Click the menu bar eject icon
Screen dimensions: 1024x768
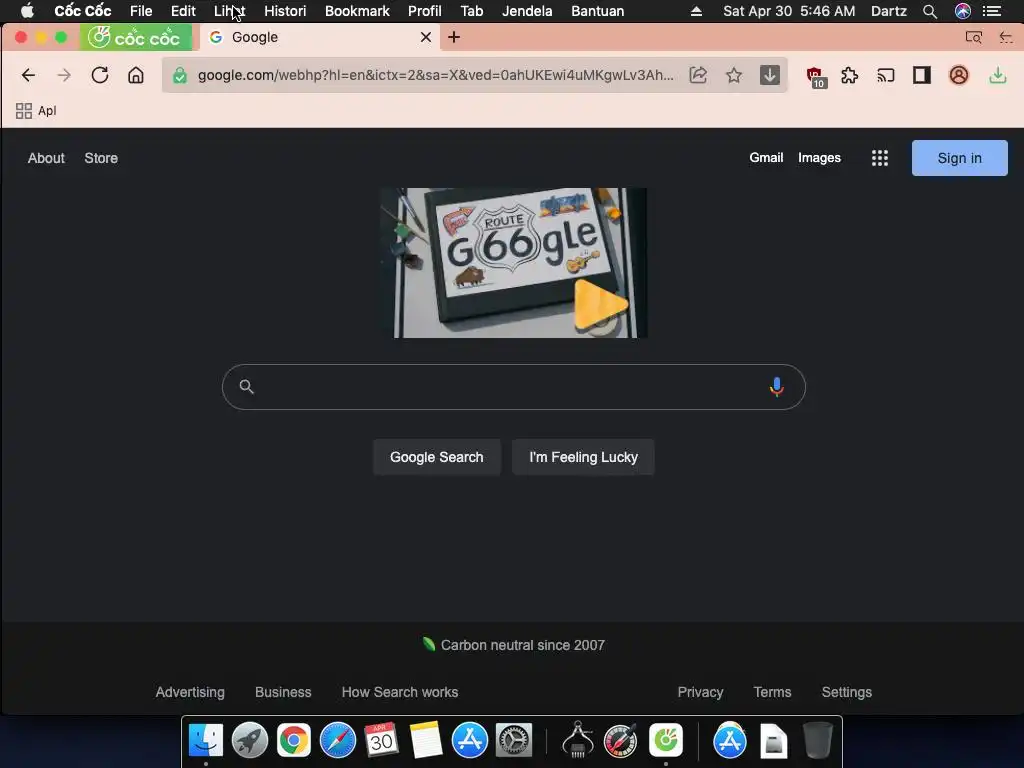pyautogui.click(x=696, y=11)
